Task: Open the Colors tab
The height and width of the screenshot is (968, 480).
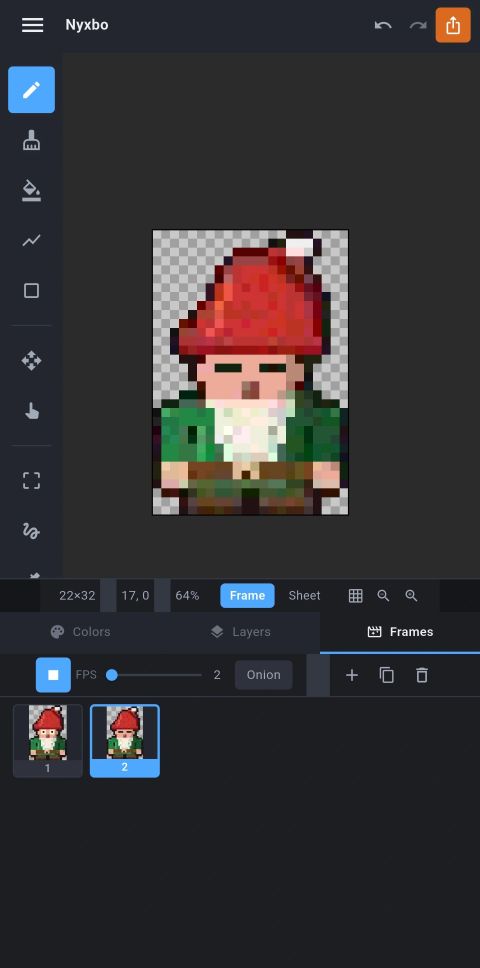Action: pyautogui.click(x=80, y=632)
